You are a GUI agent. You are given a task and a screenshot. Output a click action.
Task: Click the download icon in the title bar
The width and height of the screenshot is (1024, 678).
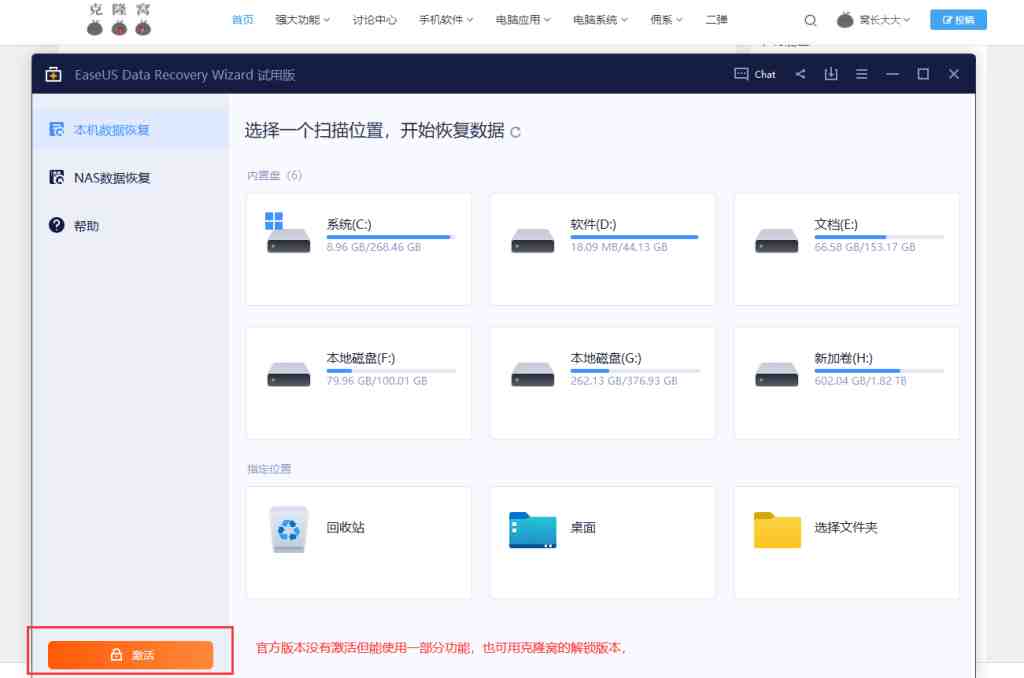[x=830, y=74]
